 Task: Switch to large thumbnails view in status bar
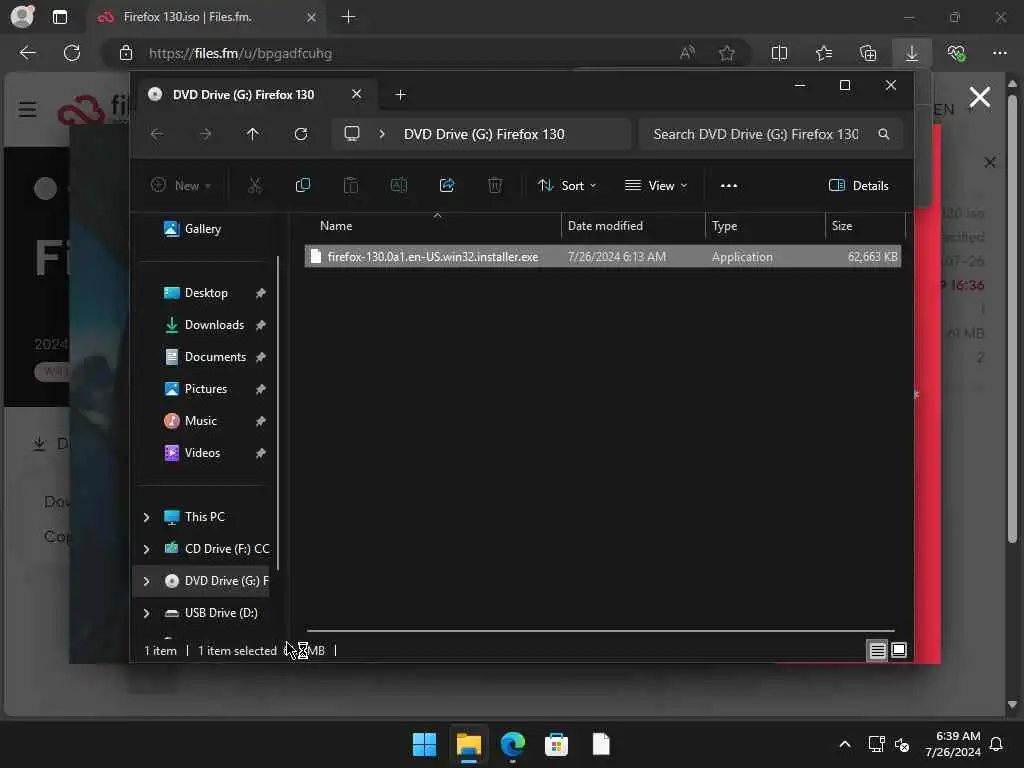(x=899, y=650)
